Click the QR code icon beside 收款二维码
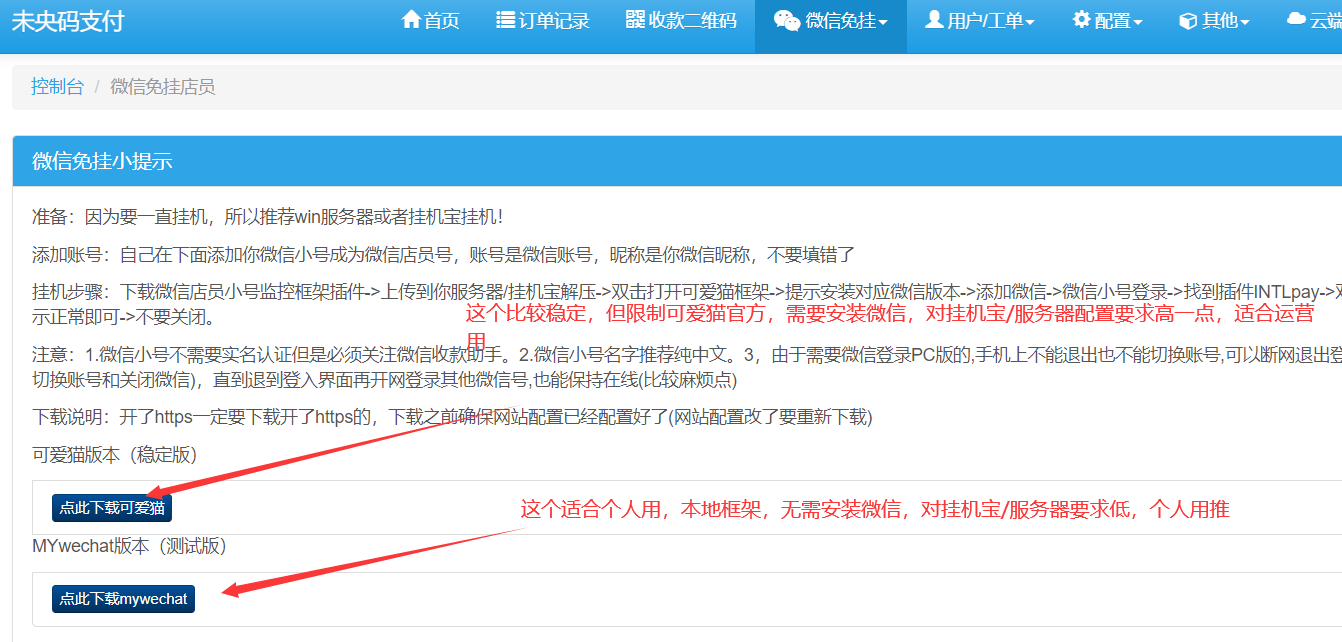Screen dimensions: 1342x642 pyautogui.click(x=635, y=20)
